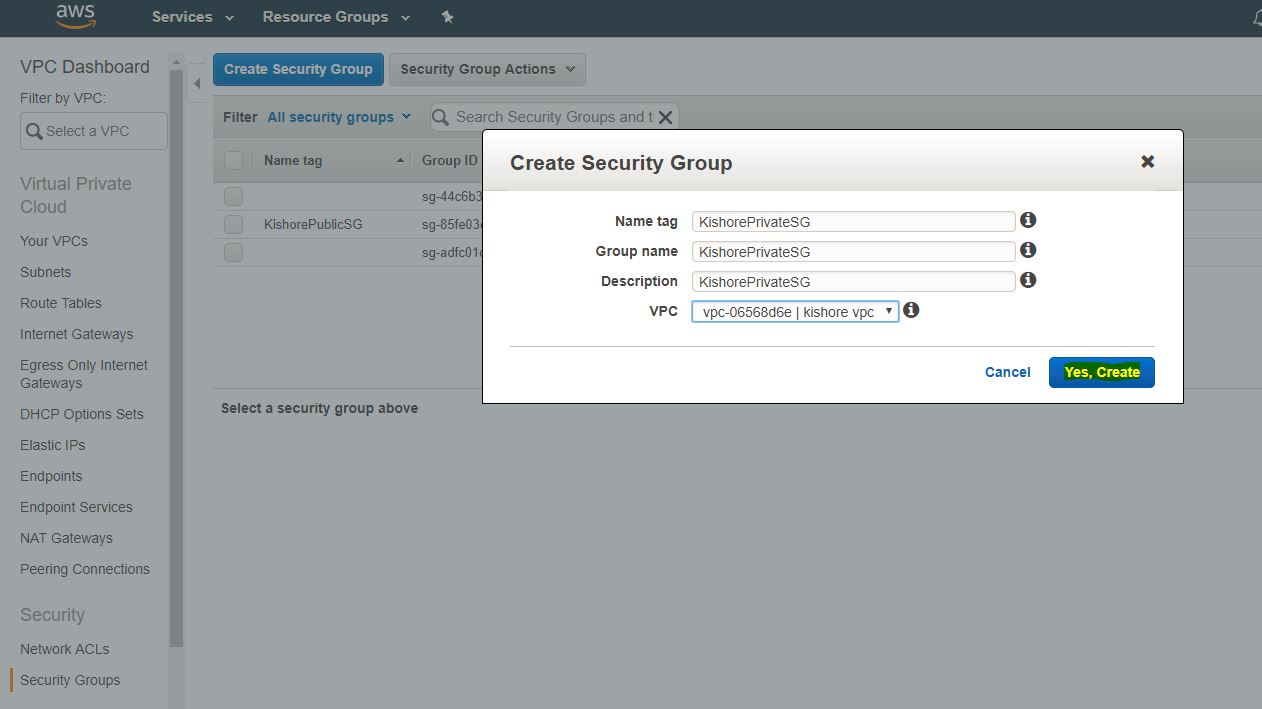1262x709 pixels.
Task: Open the VPC selection dropdown
Action: tap(795, 312)
